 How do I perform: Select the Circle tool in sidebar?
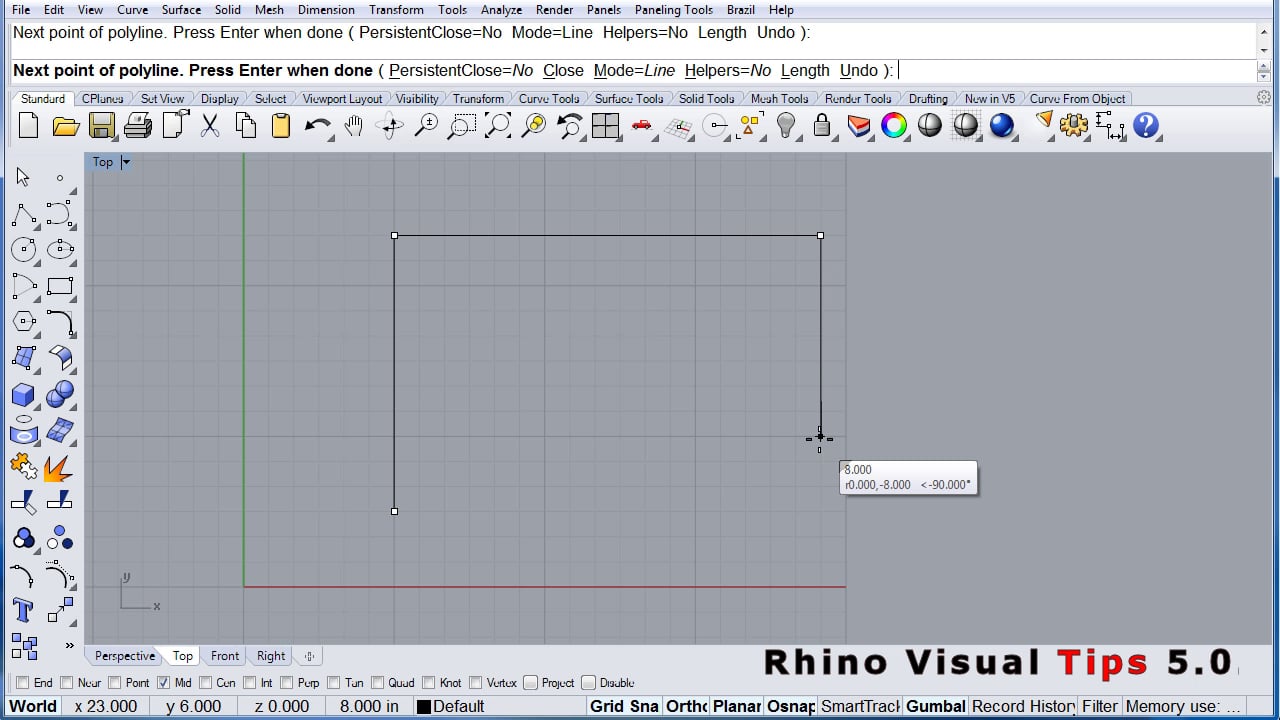click(24, 250)
